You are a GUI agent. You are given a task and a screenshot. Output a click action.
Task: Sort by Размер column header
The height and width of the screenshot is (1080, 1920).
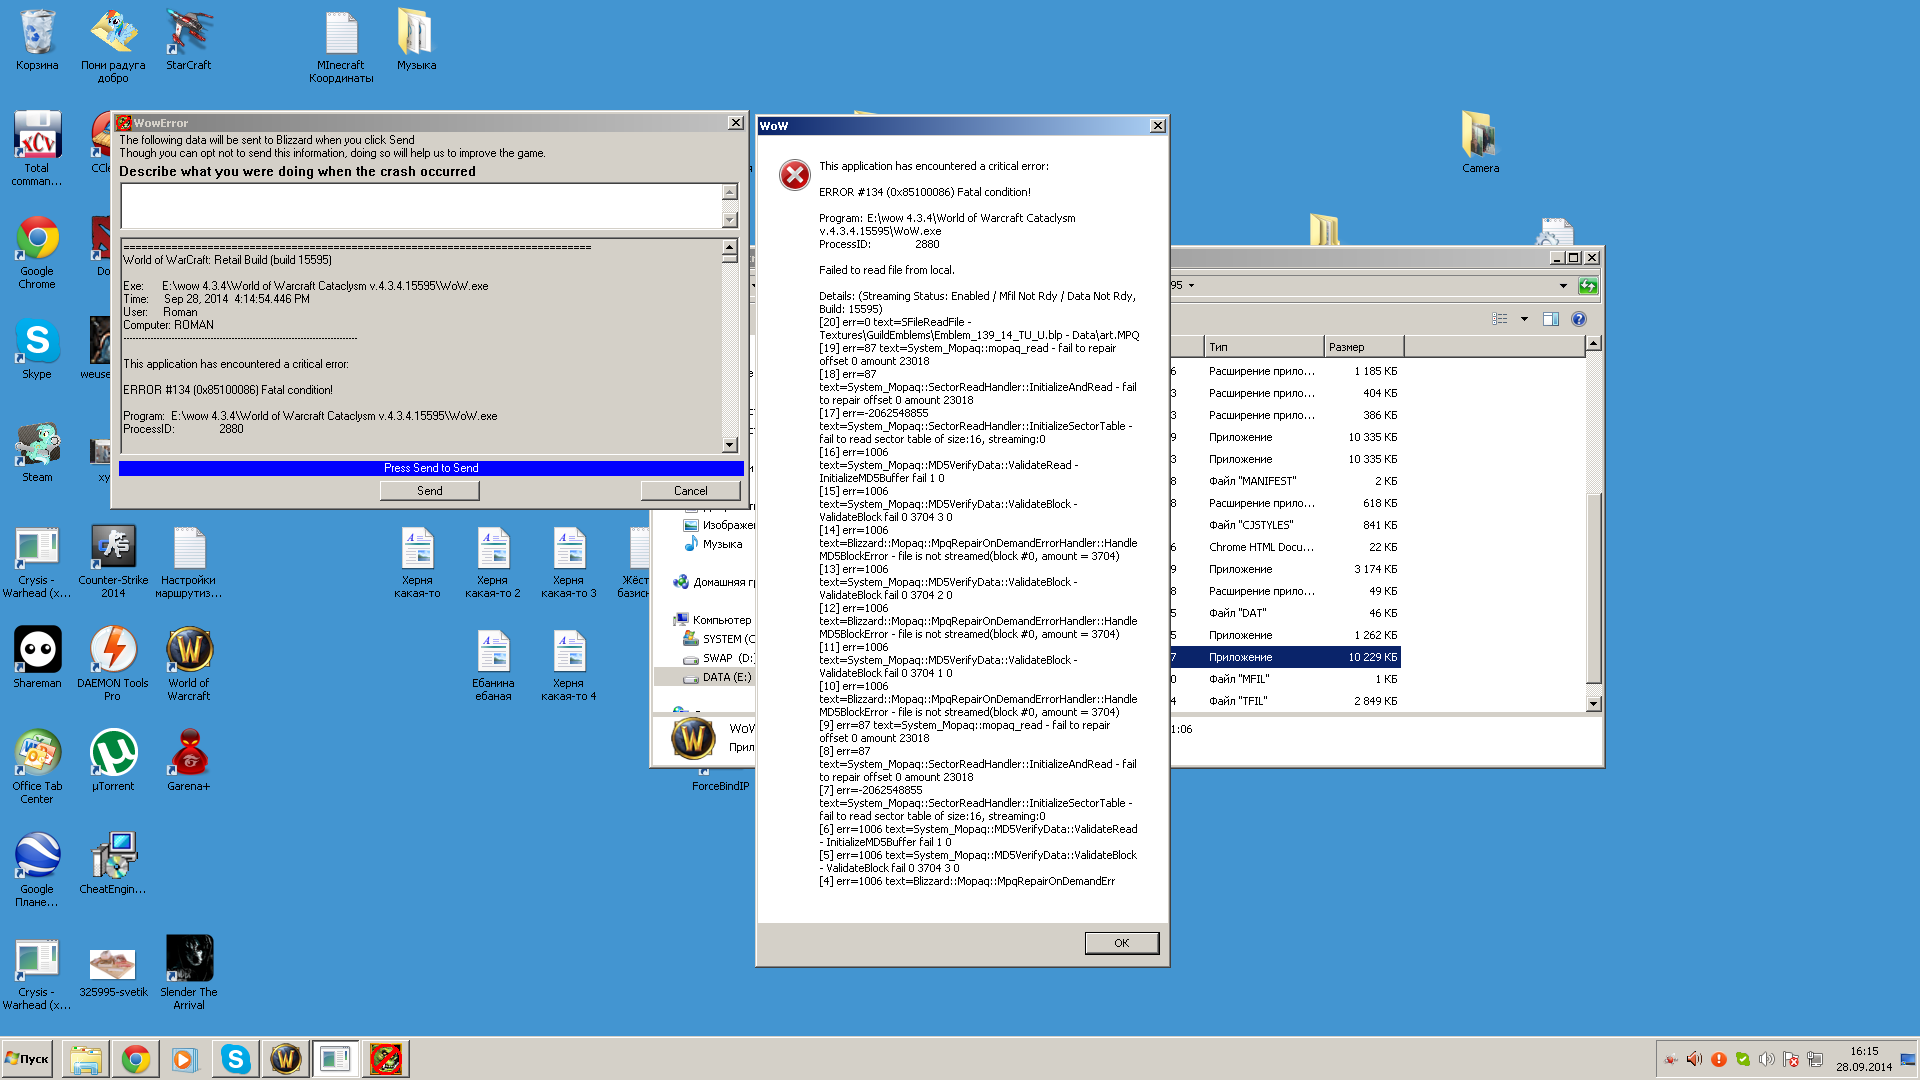(x=1364, y=347)
